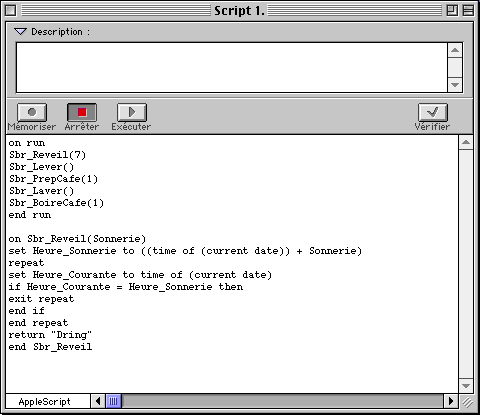Image resolution: width=480 pixels, height=415 pixels.
Task: Stop the script with Arrêter button
Action: pos(82,112)
